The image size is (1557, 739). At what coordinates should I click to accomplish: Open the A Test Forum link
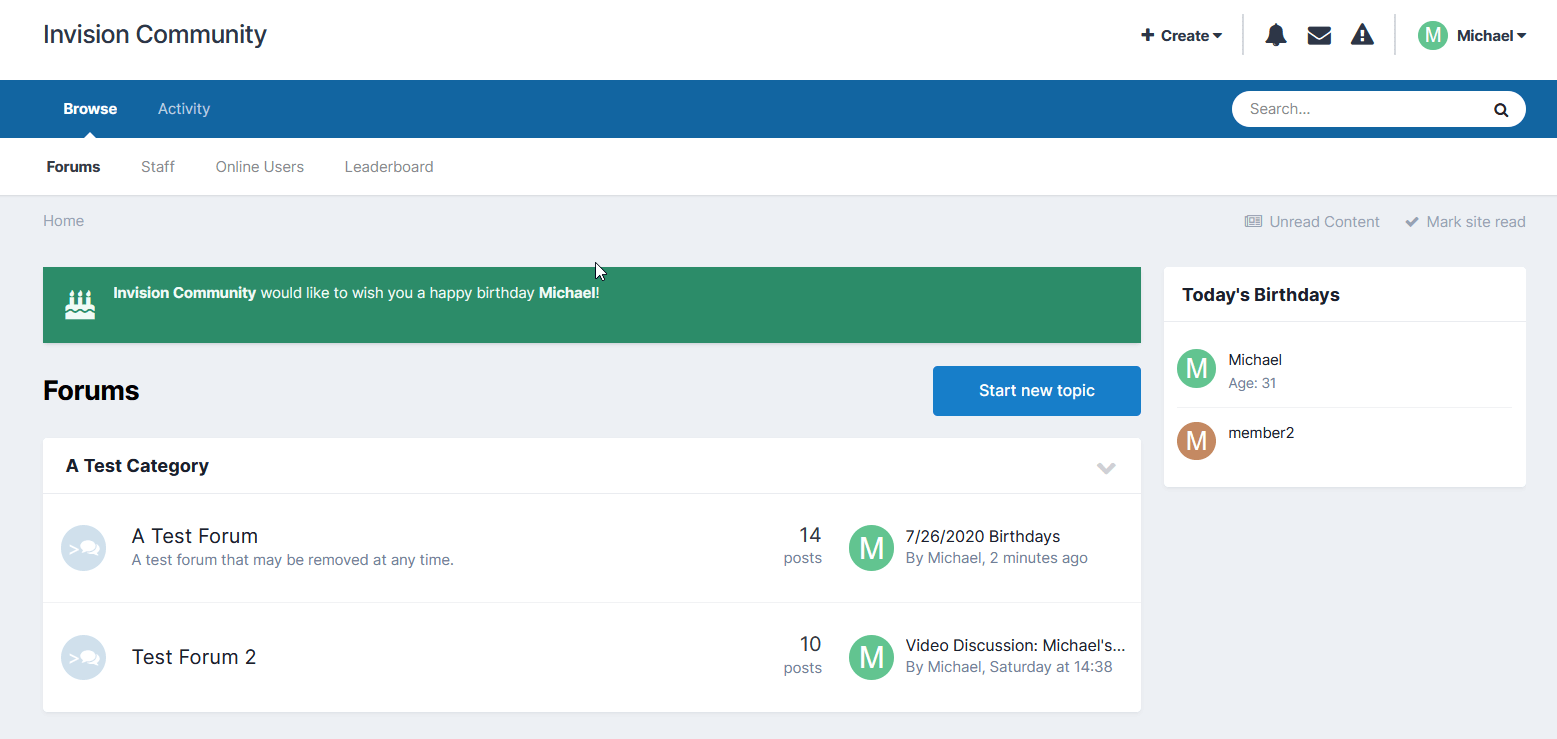pos(195,536)
